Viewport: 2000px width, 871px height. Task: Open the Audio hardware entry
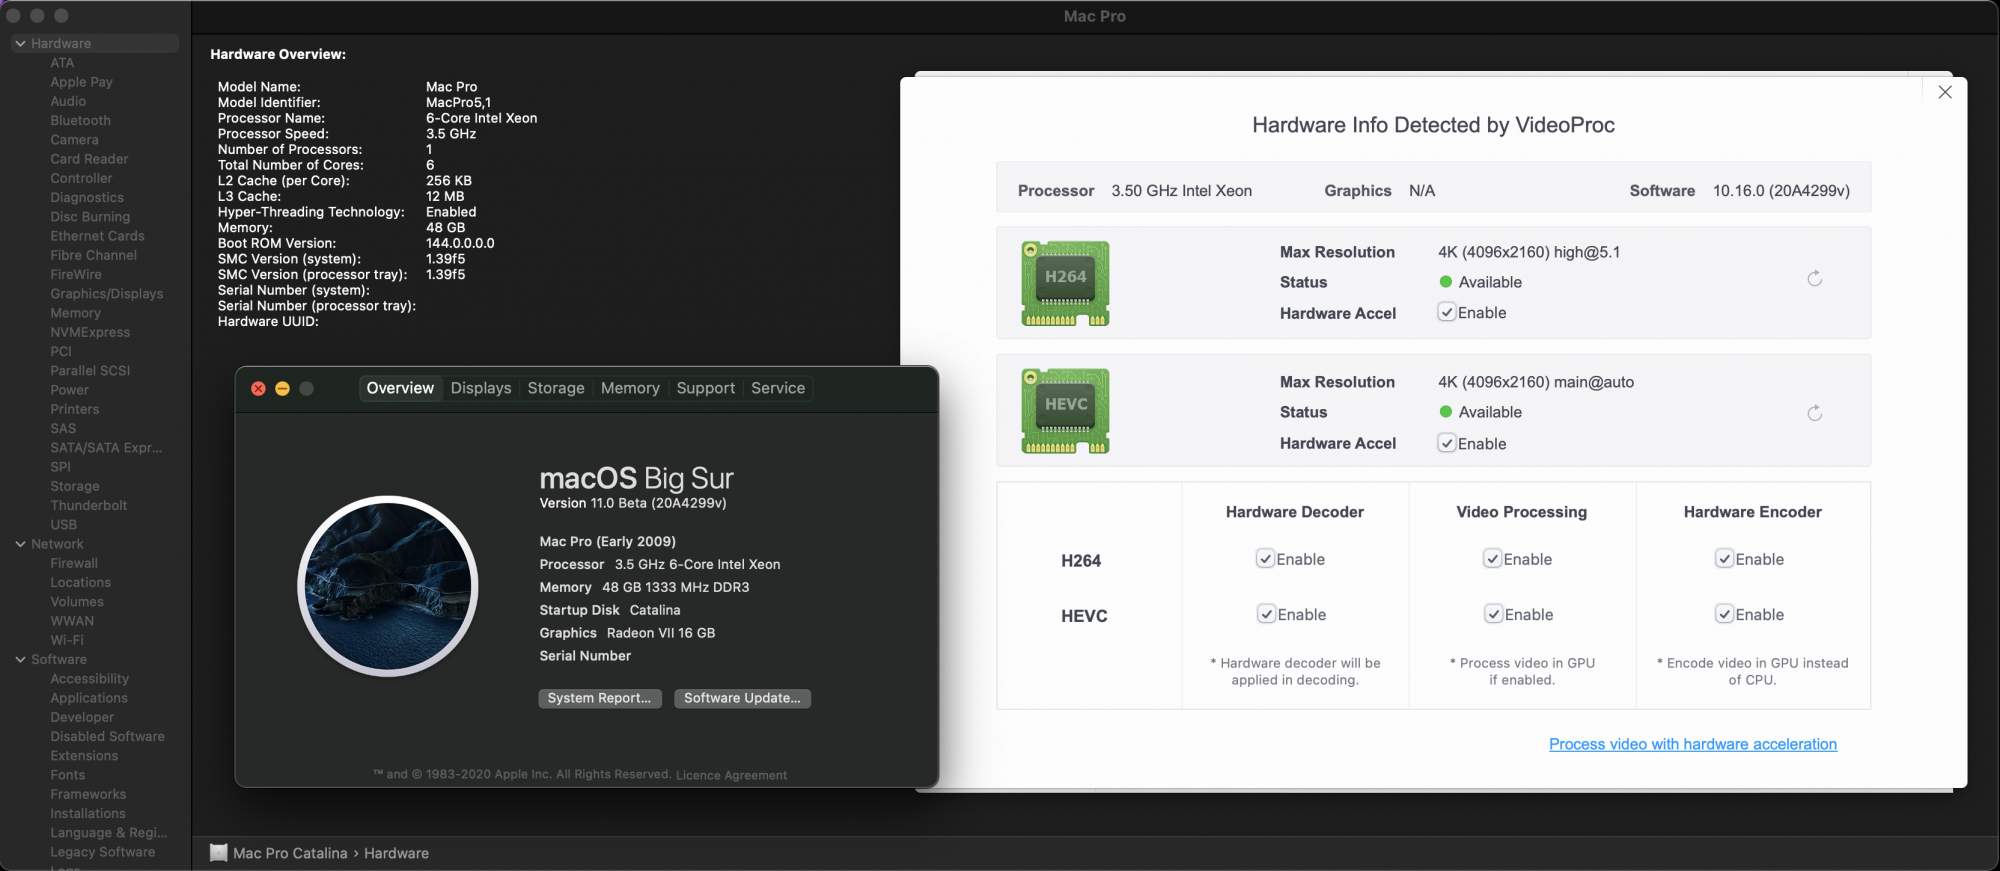click(68, 101)
